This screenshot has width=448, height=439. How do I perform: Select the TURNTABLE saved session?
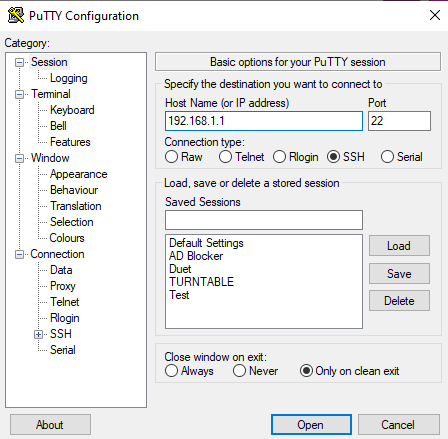click(201, 282)
